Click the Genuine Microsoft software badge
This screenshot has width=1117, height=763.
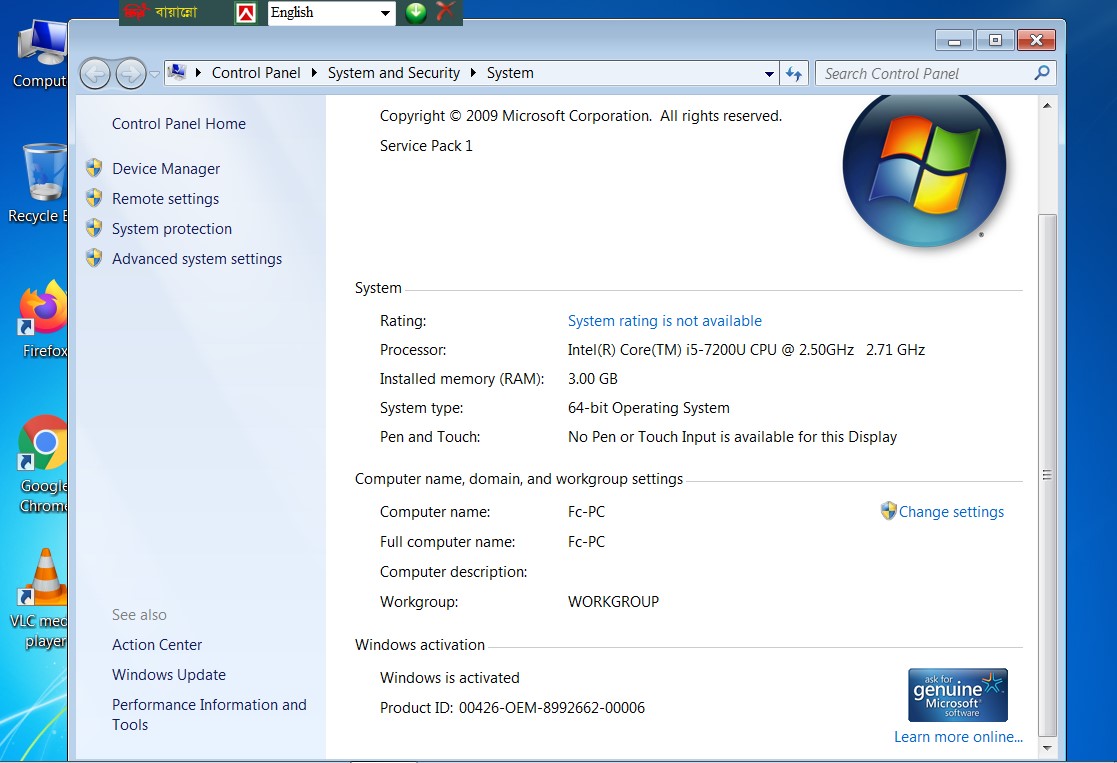[x=957, y=695]
